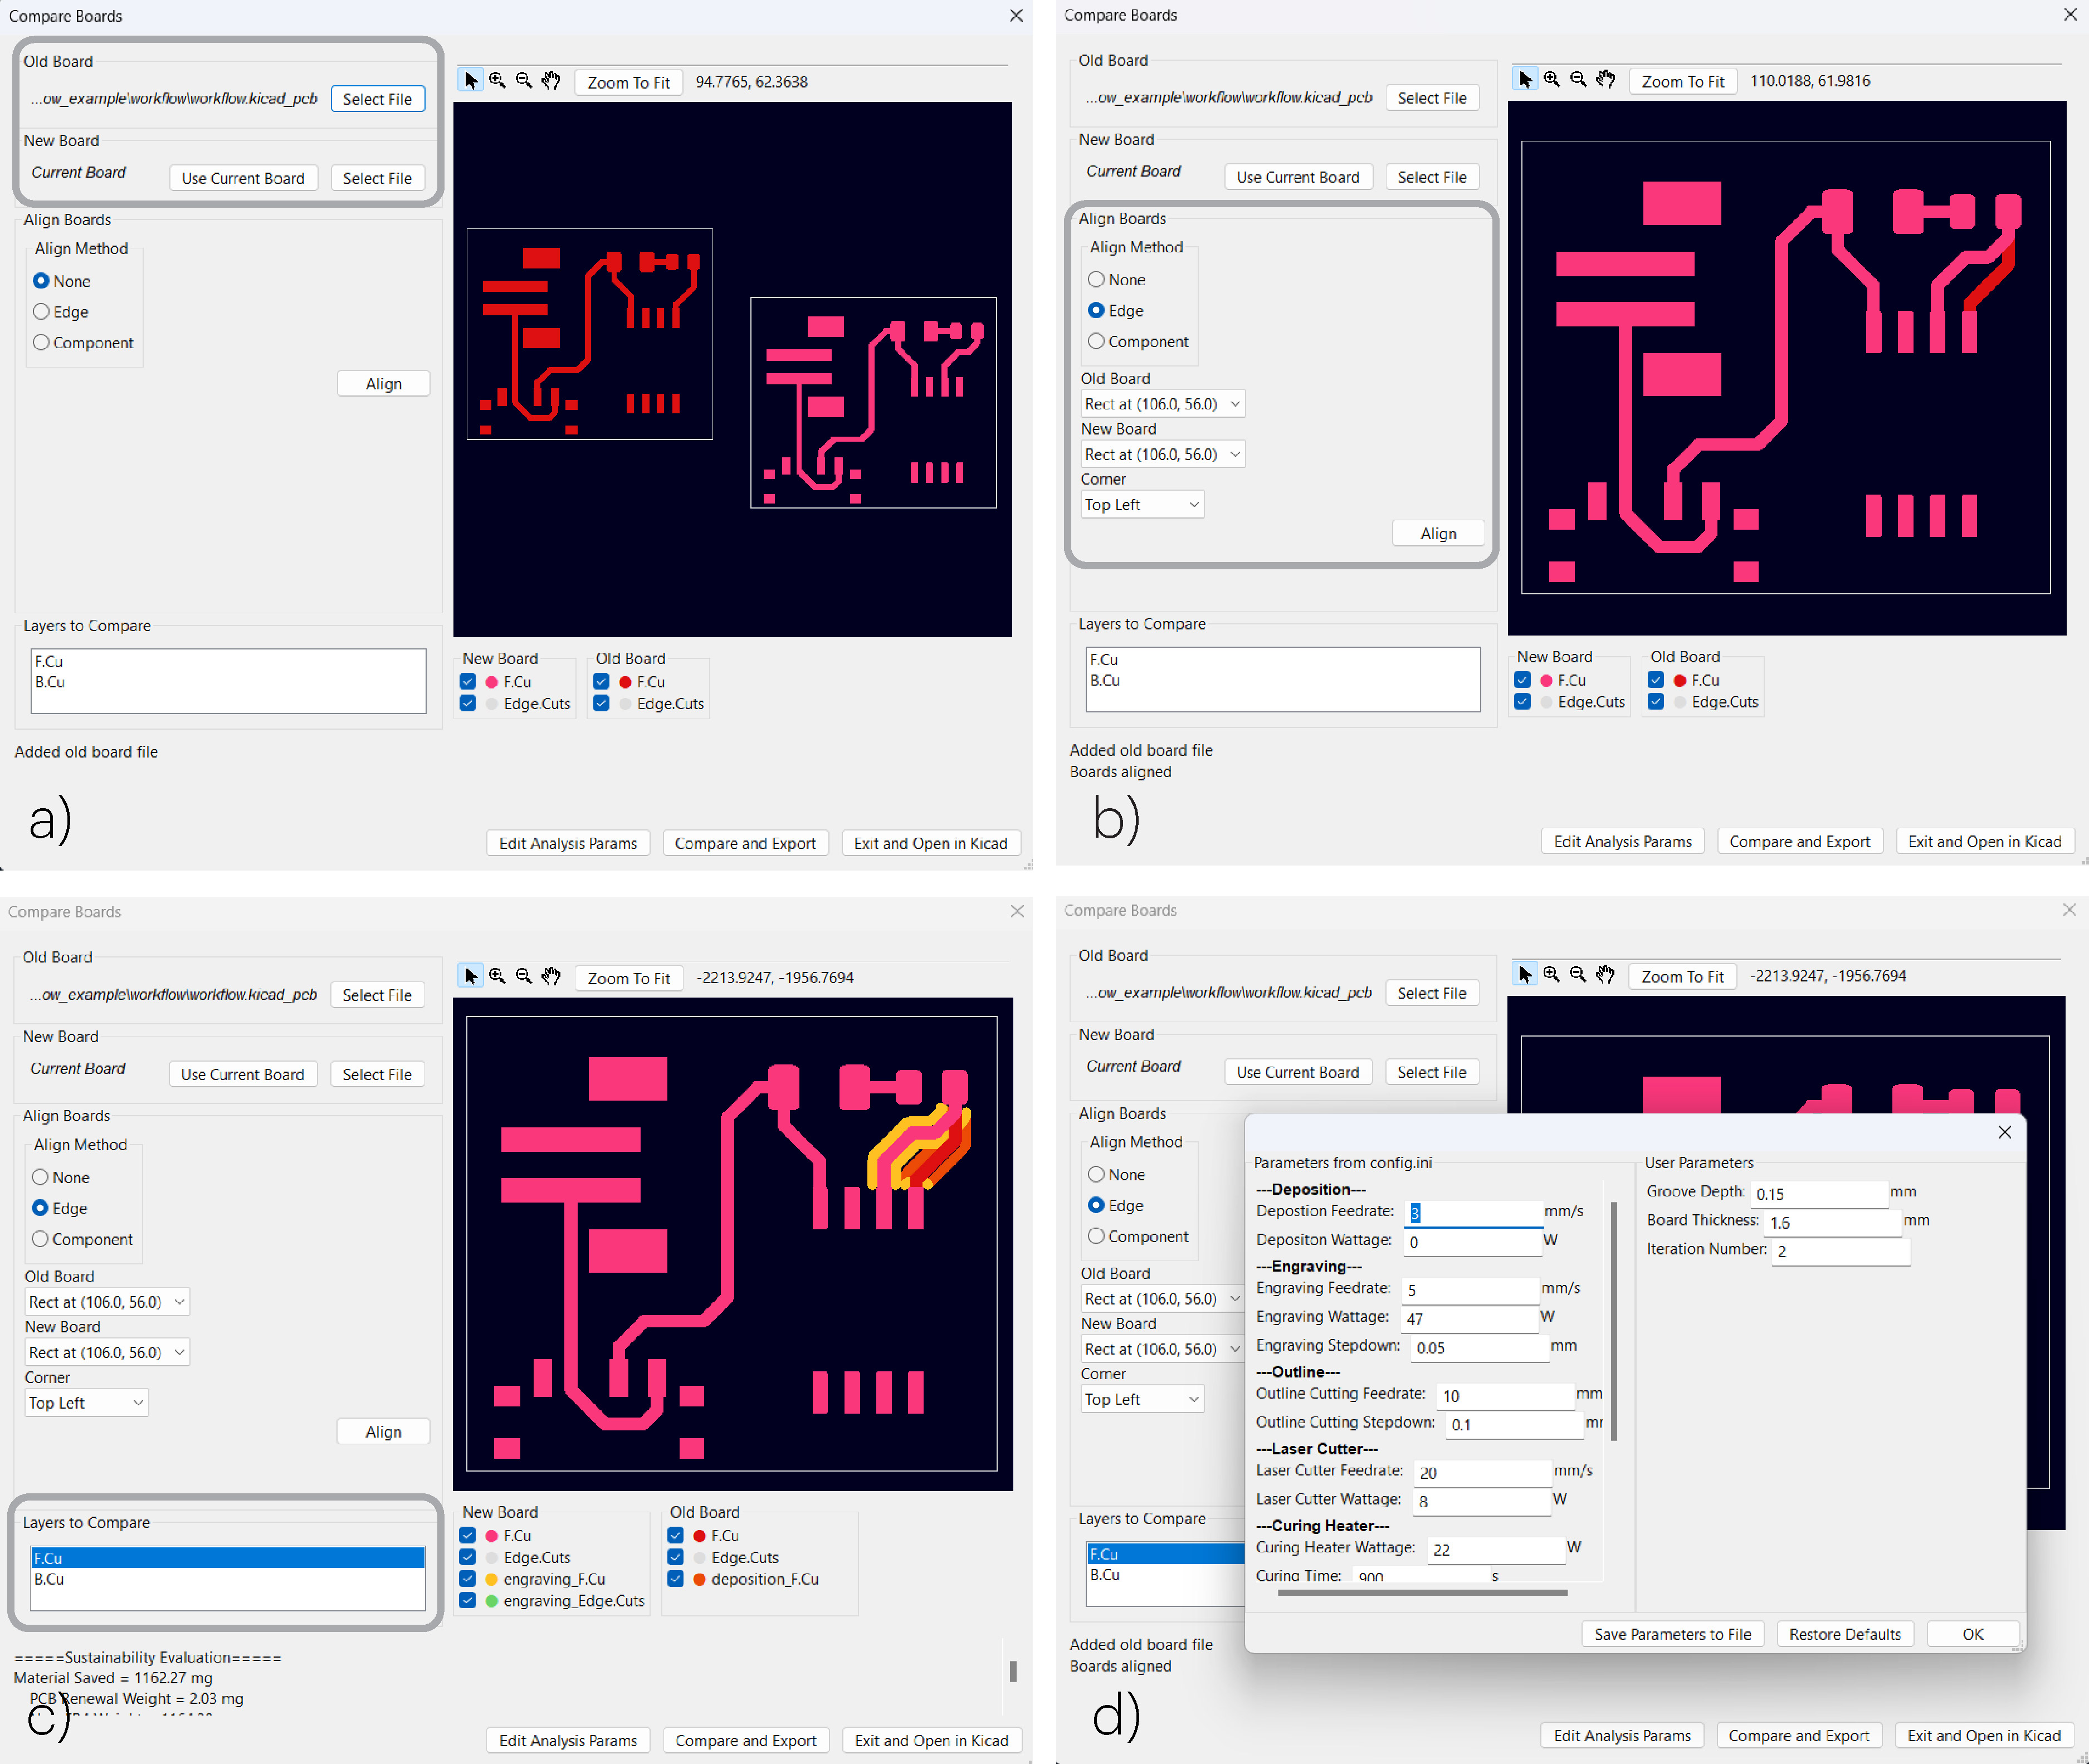Select Component align method in panel a
This screenshot has height=1764, width=2089.
coord(41,343)
